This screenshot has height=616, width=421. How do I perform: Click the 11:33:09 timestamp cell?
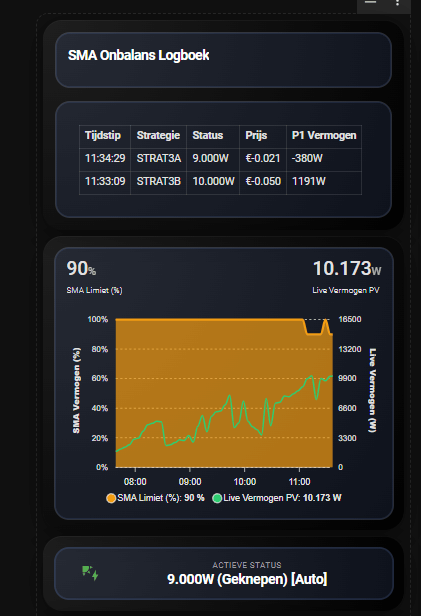point(105,182)
